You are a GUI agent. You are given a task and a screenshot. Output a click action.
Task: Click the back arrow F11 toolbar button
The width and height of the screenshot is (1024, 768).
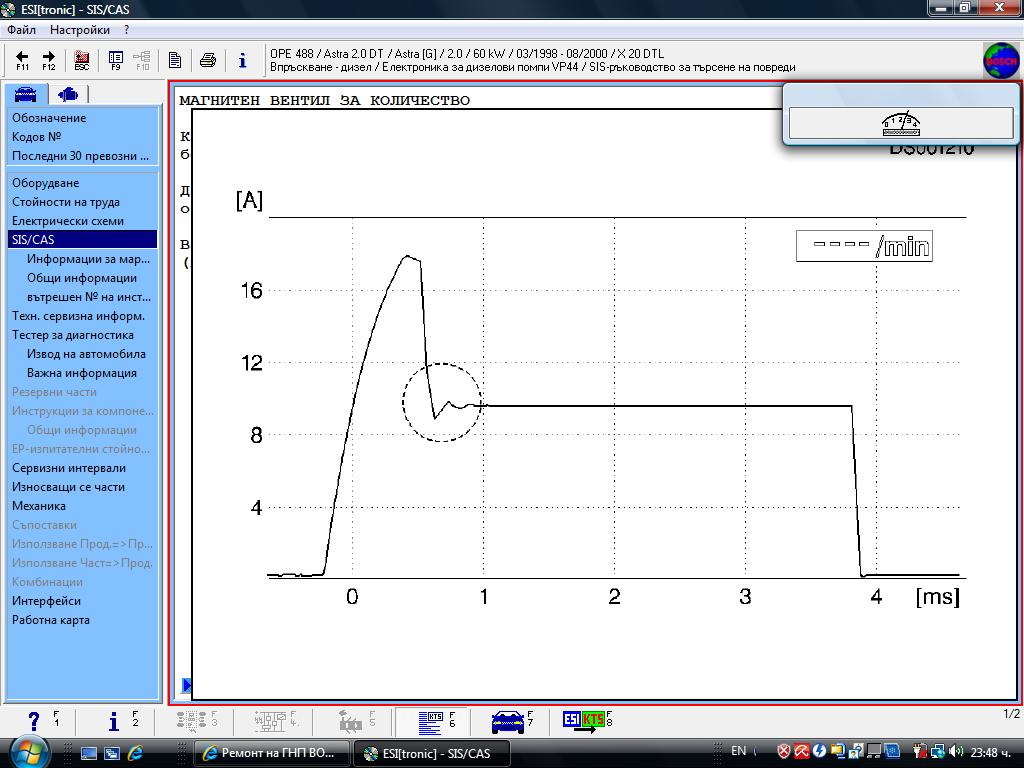coord(22,60)
